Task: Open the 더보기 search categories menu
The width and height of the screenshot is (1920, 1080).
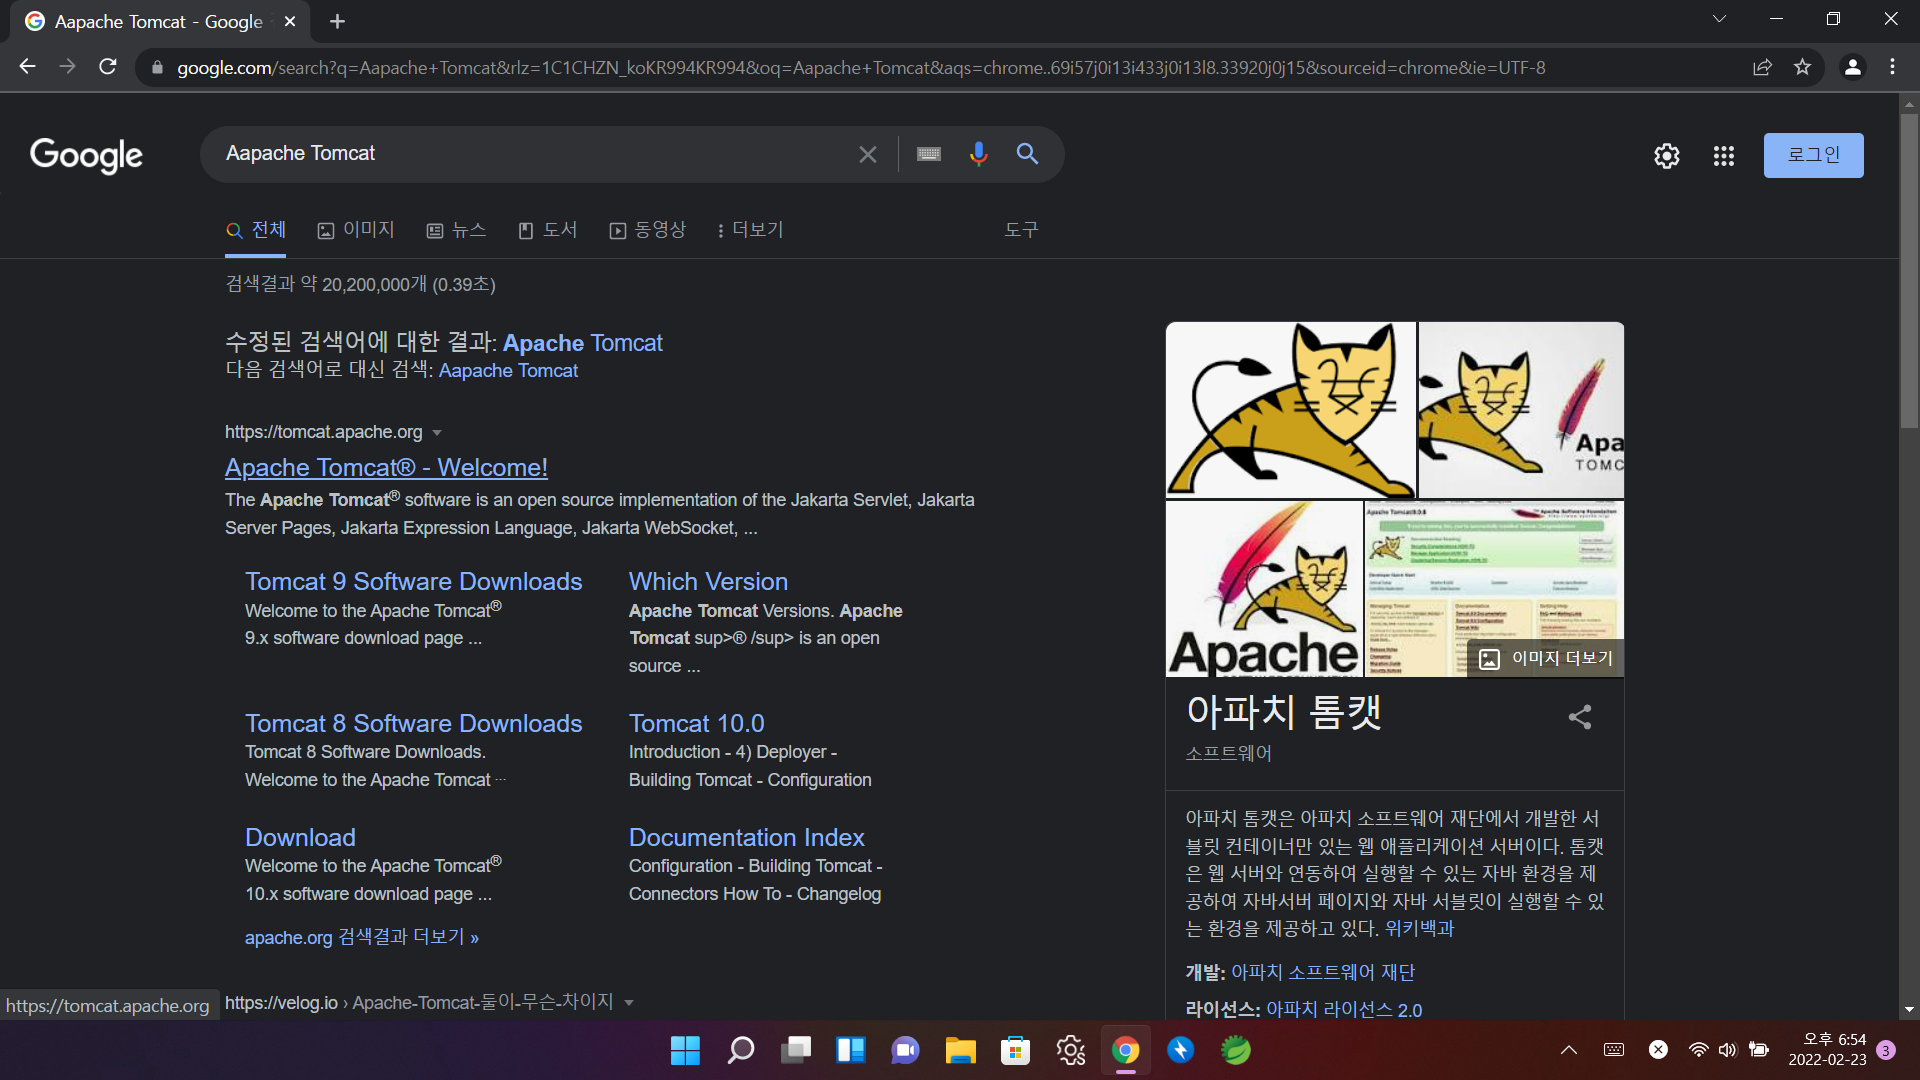Action: click(750, 230)
